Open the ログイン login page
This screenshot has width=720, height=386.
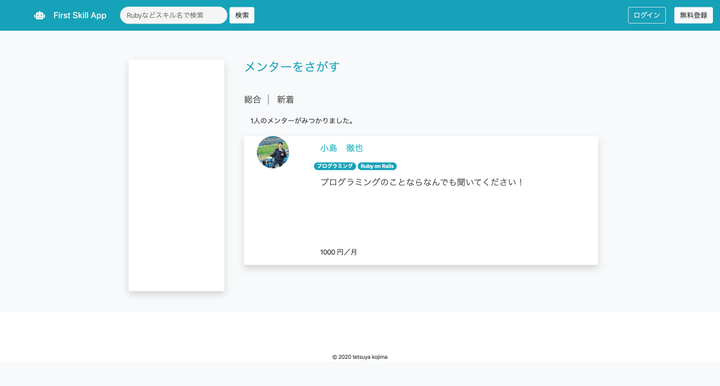647,15
